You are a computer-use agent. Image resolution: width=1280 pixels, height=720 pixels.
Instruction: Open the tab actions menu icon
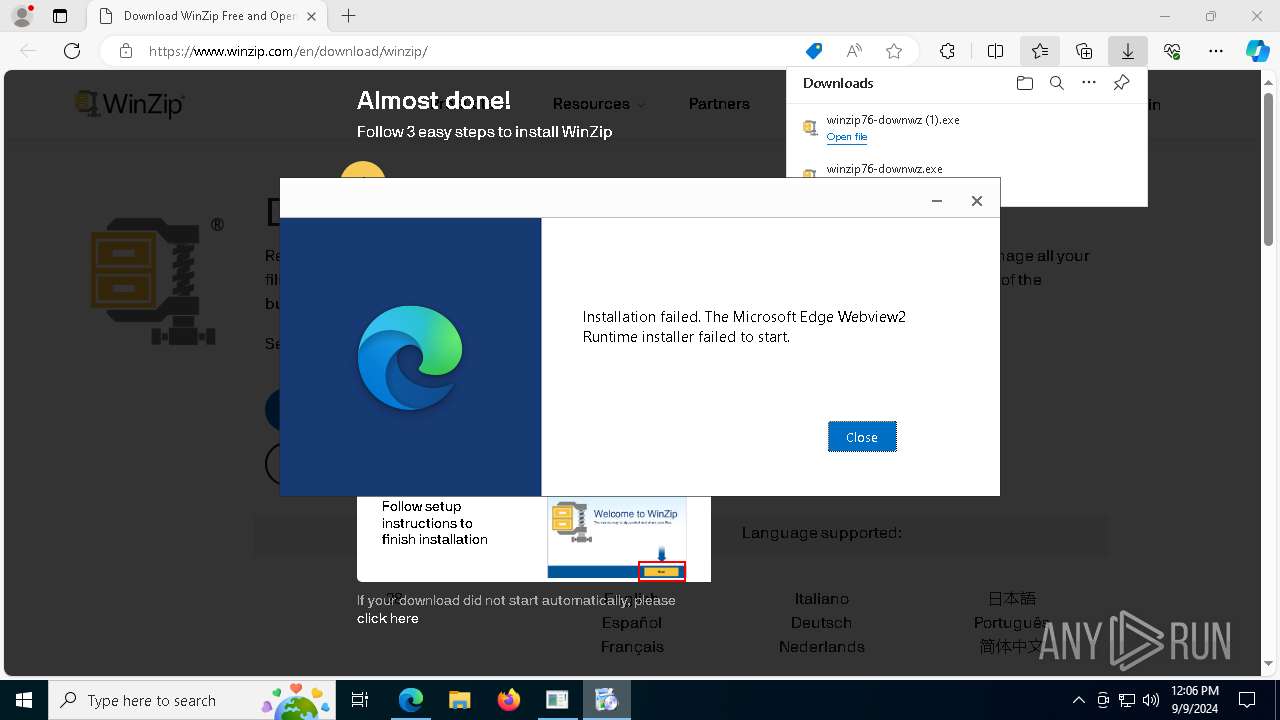click(60, 16)
